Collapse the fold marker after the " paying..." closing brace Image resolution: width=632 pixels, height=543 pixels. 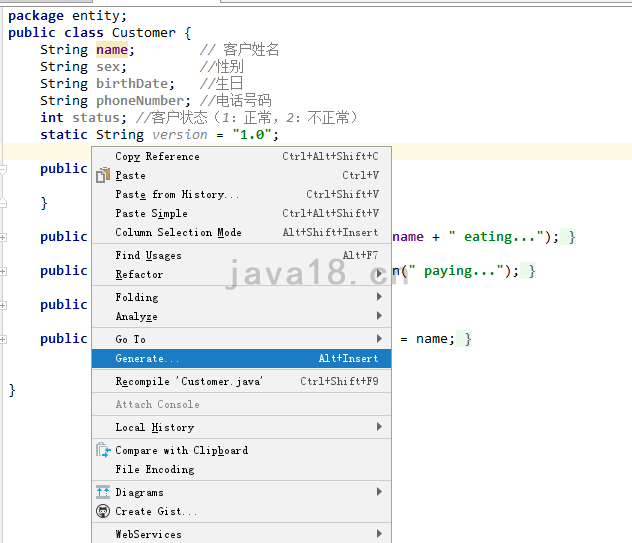pyautogui.click(x=532, y=271)
